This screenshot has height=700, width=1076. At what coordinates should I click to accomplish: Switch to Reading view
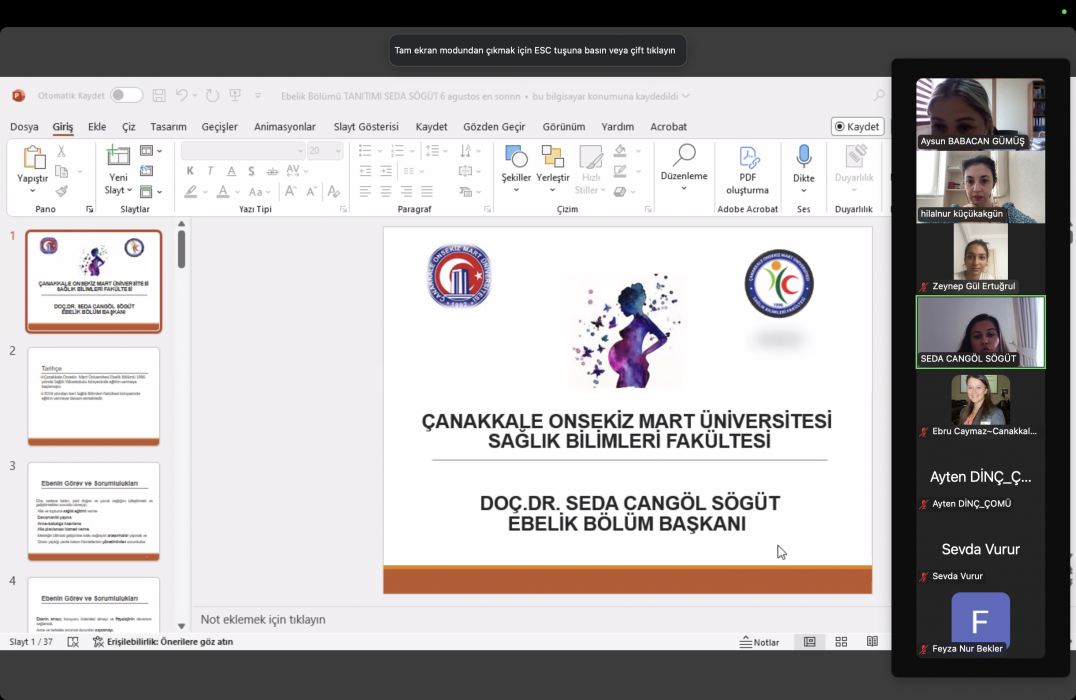[872, 642]
